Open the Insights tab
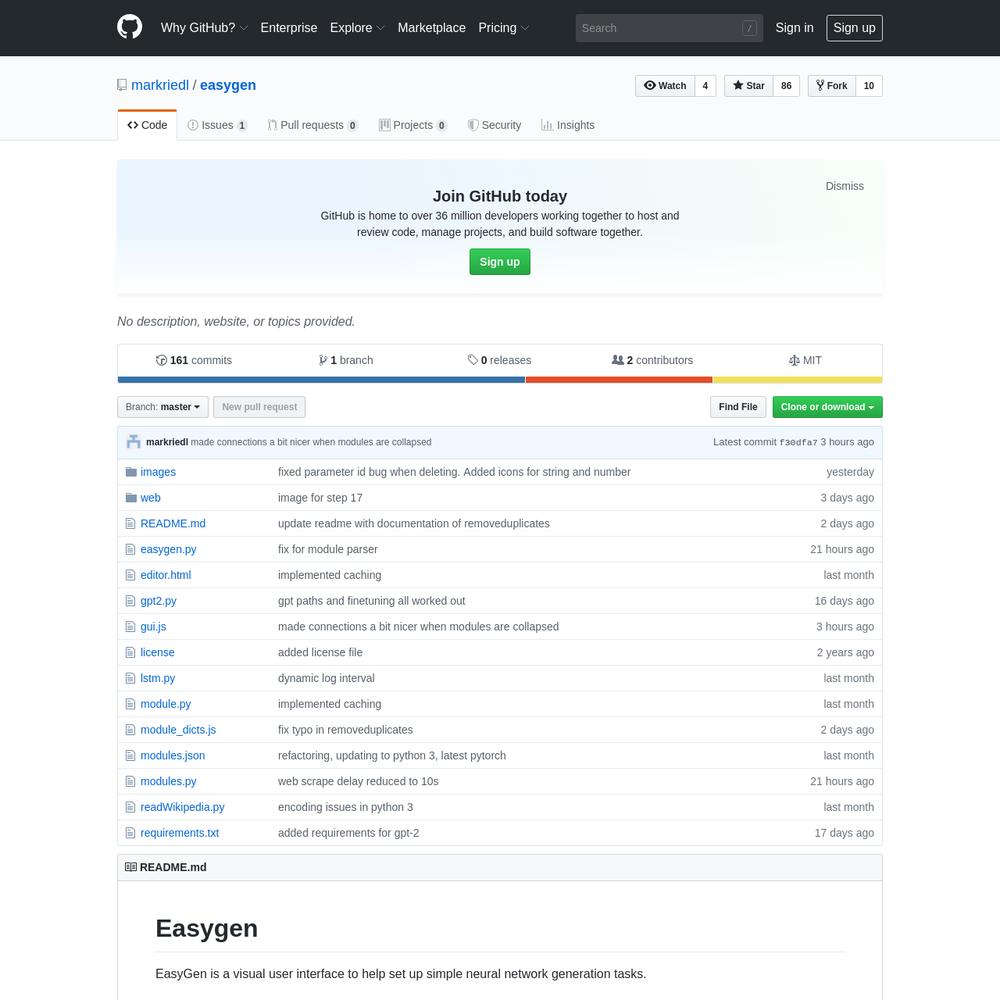1000x1000 pixels. 568,125
